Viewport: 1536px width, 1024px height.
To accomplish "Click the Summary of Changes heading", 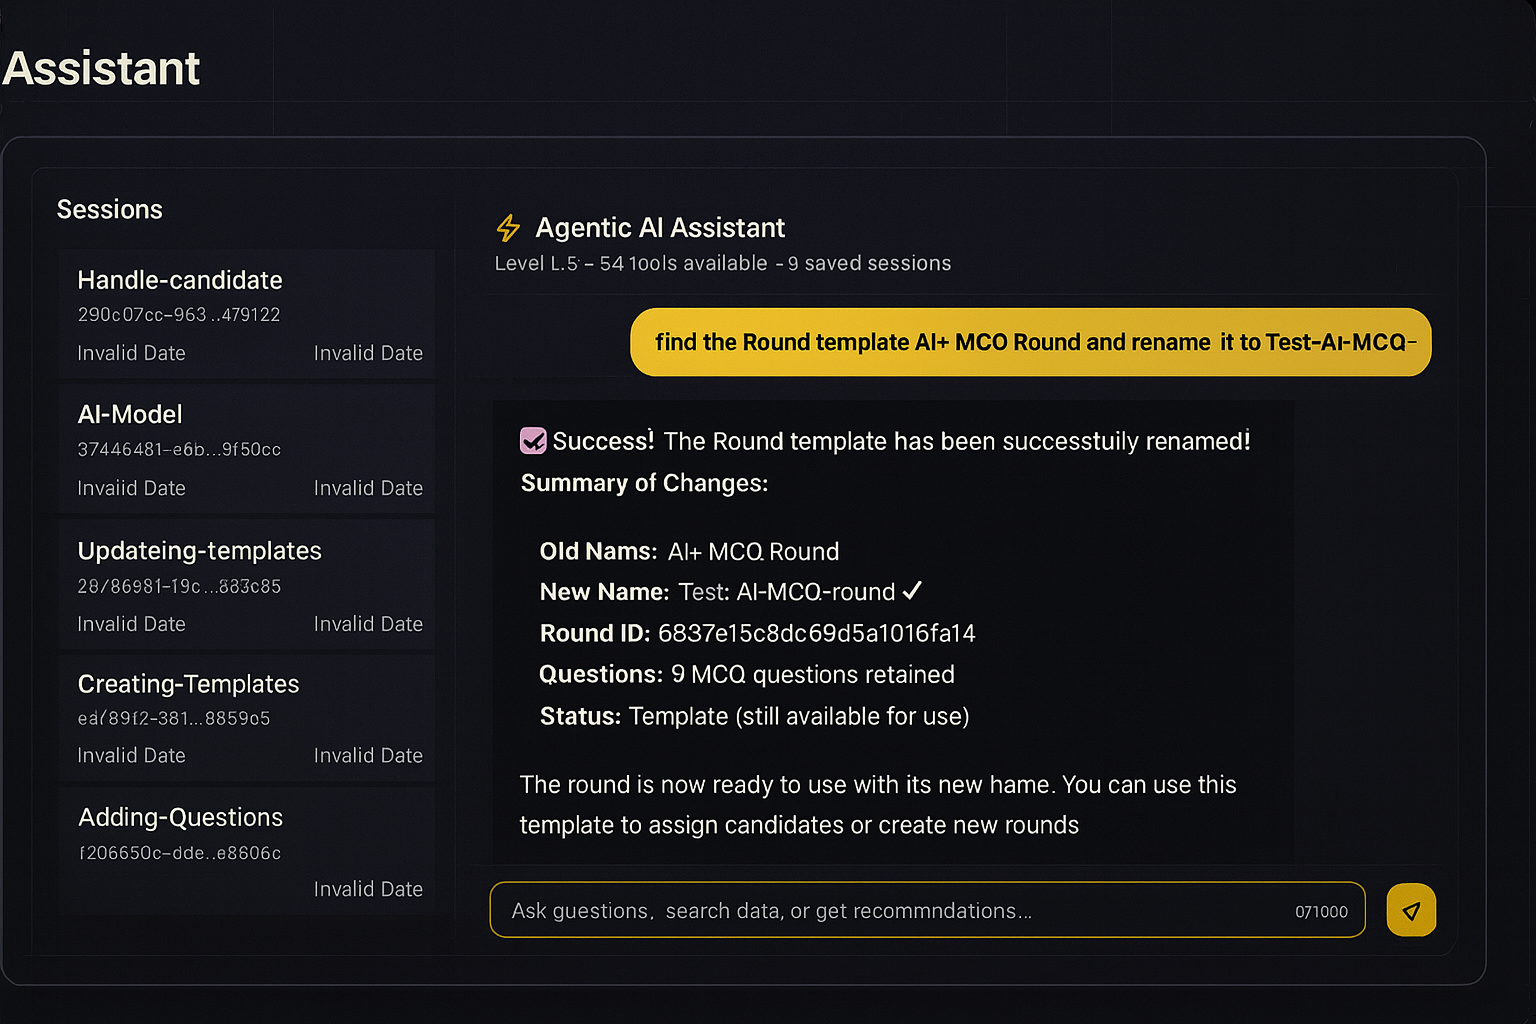I will [x=644, y=483].
